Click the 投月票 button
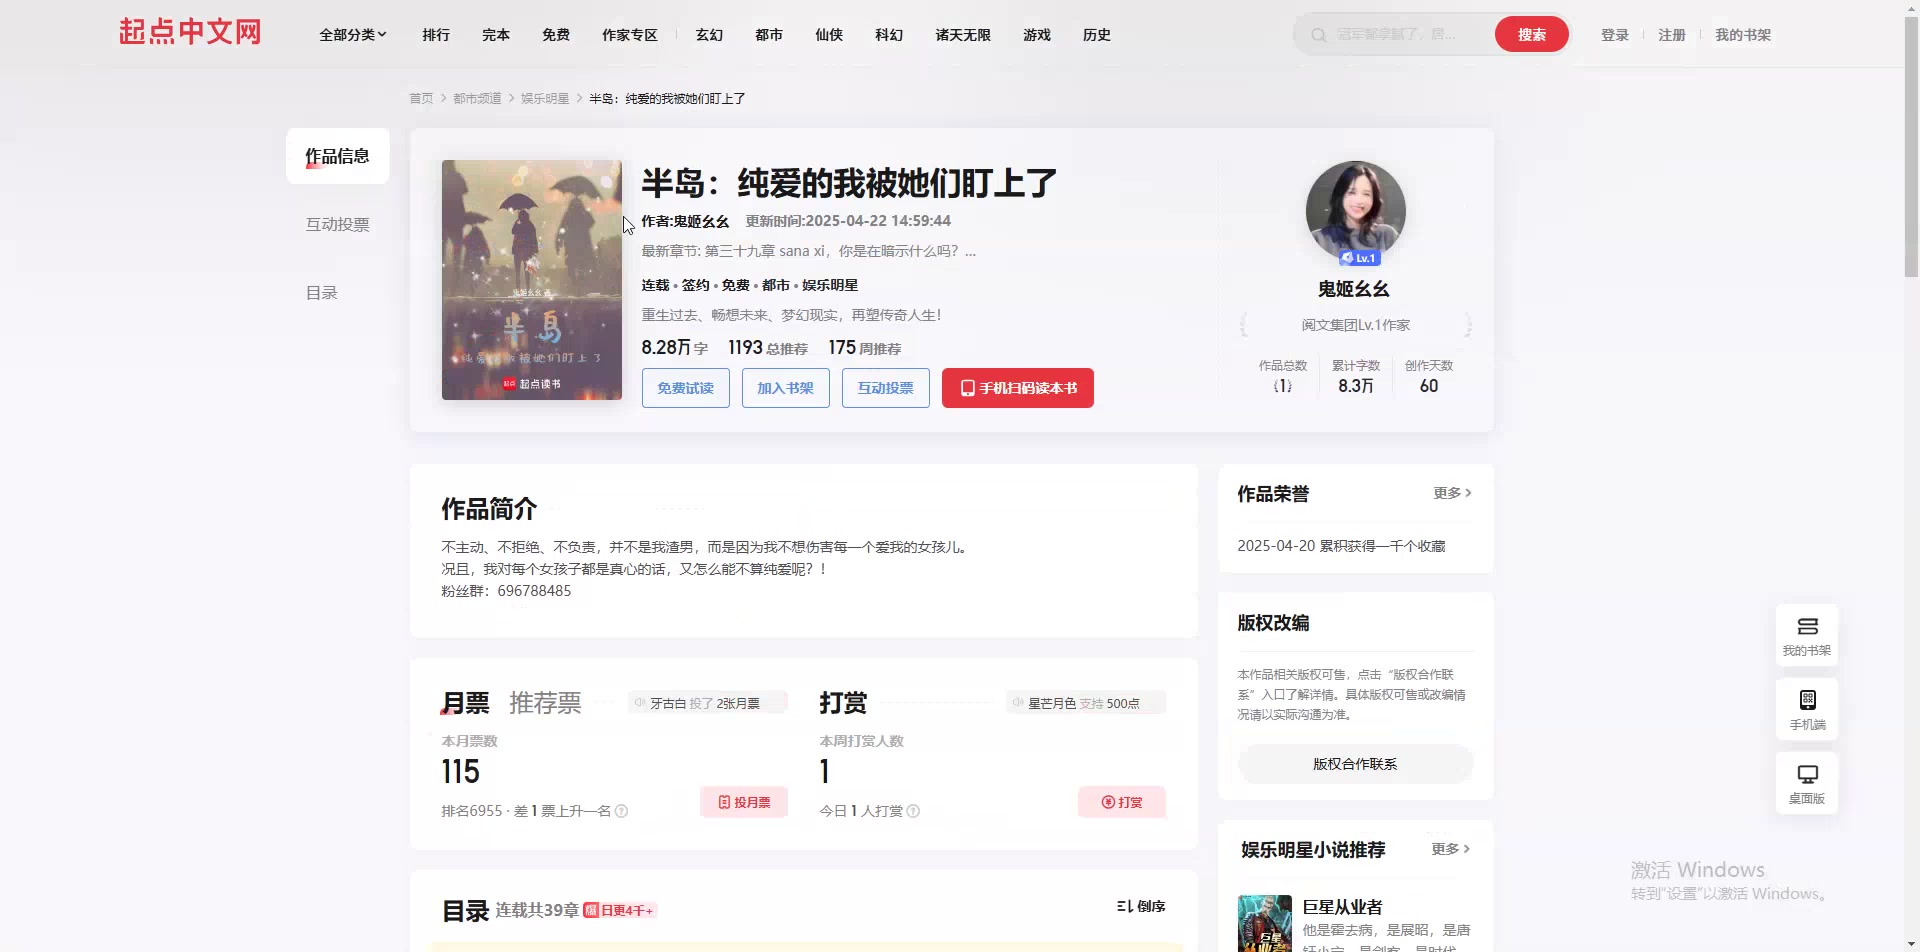1920x952 pixels. [744, 802]
